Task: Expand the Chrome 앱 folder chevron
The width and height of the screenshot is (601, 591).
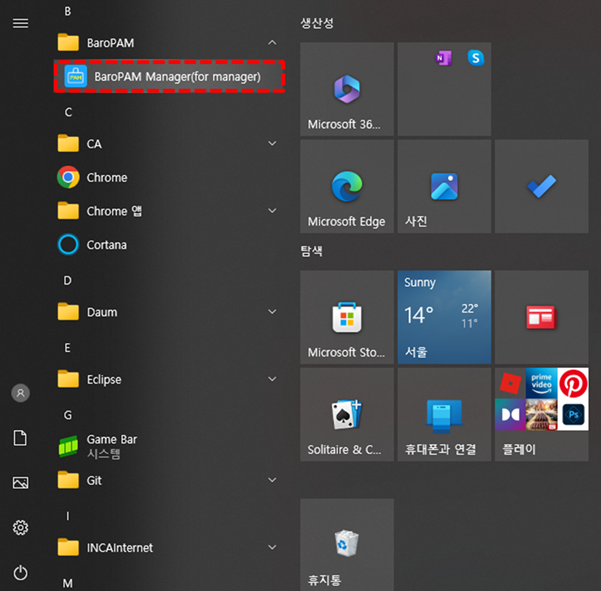Action: click(x=272, y=211)
